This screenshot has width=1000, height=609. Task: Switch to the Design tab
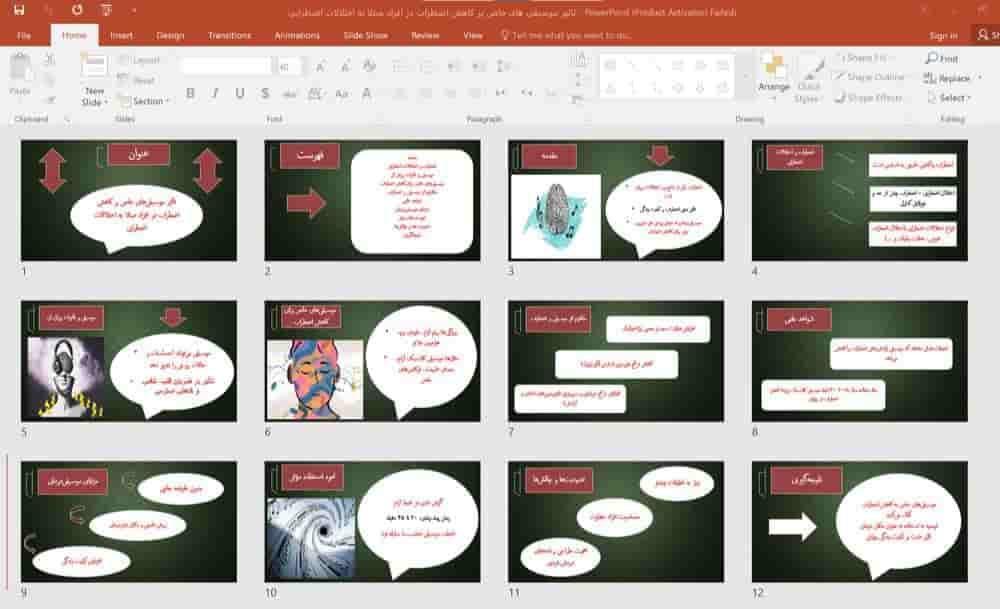point(170,36)
